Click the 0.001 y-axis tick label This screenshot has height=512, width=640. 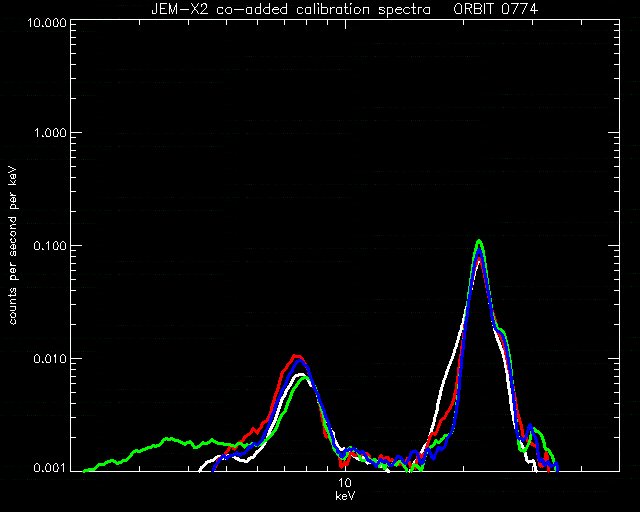50,467
